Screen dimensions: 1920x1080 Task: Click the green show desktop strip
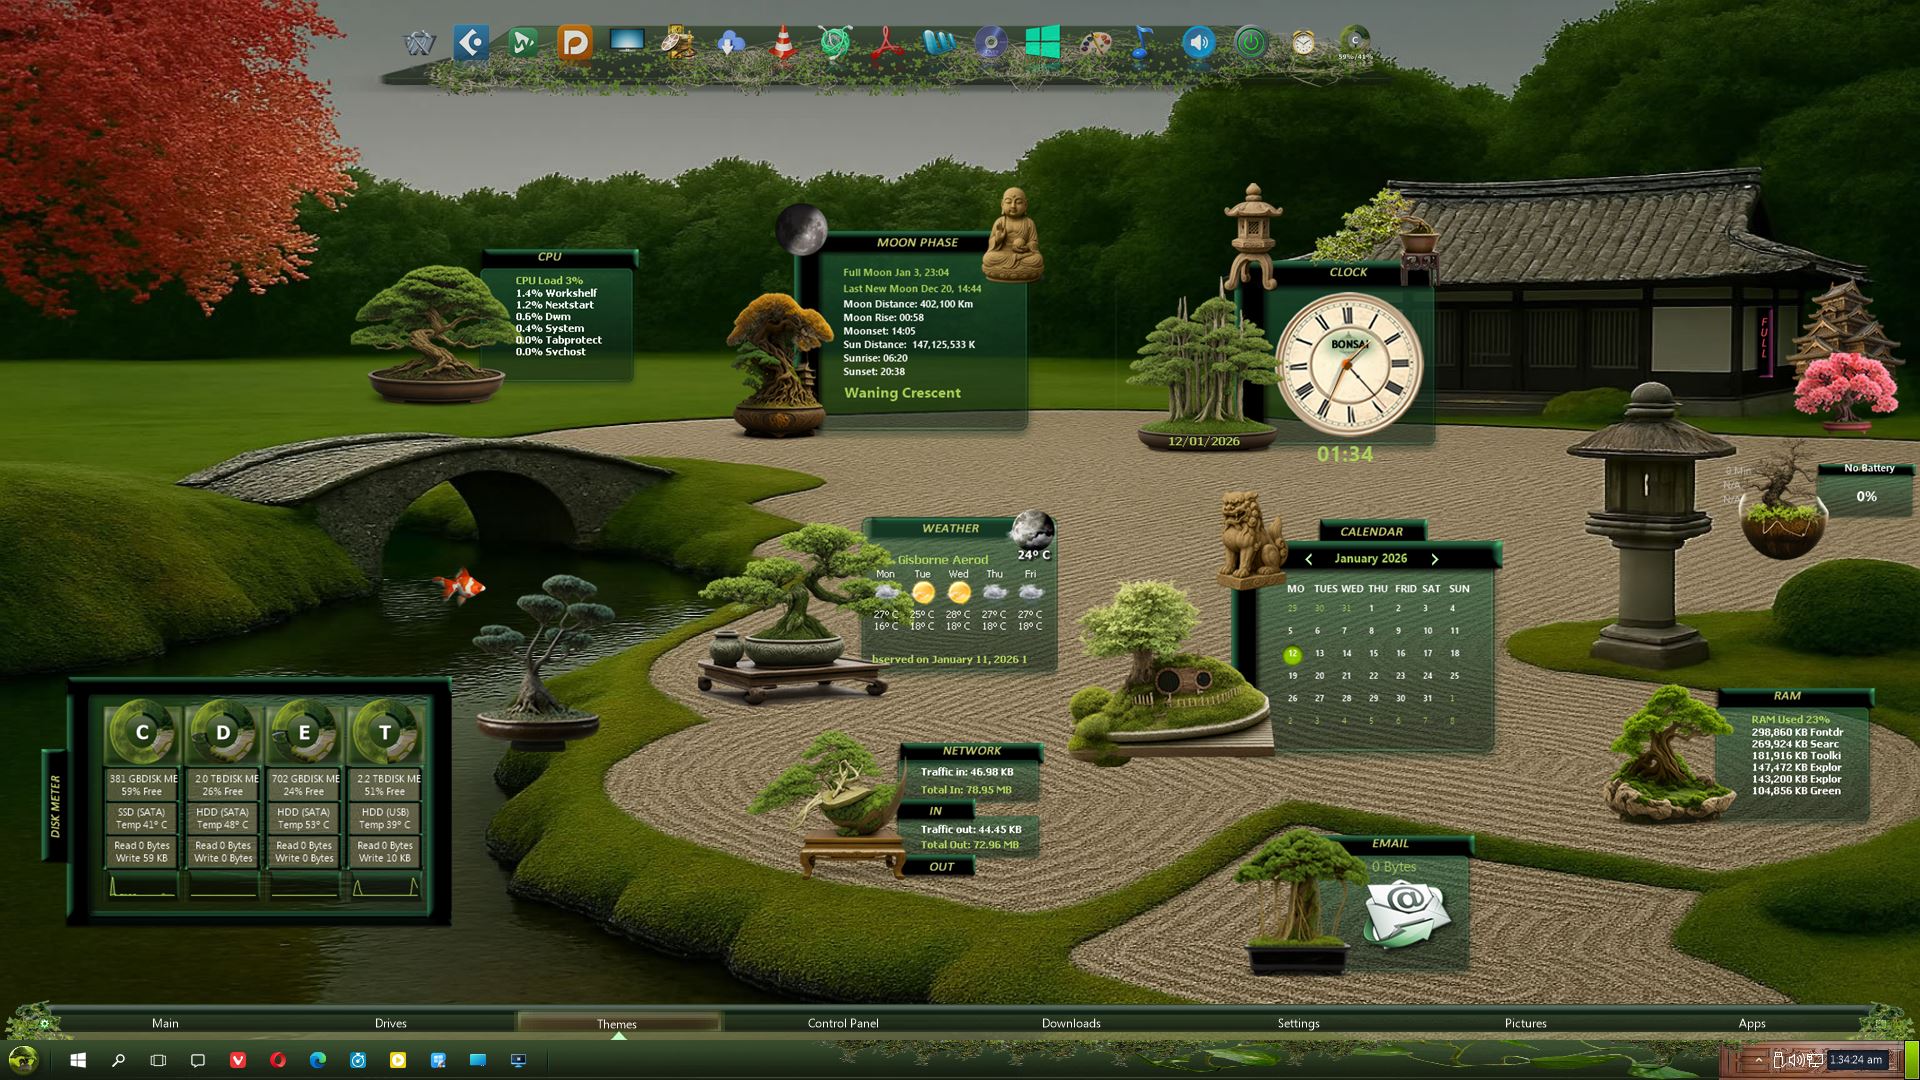tap(1911, 1060)
